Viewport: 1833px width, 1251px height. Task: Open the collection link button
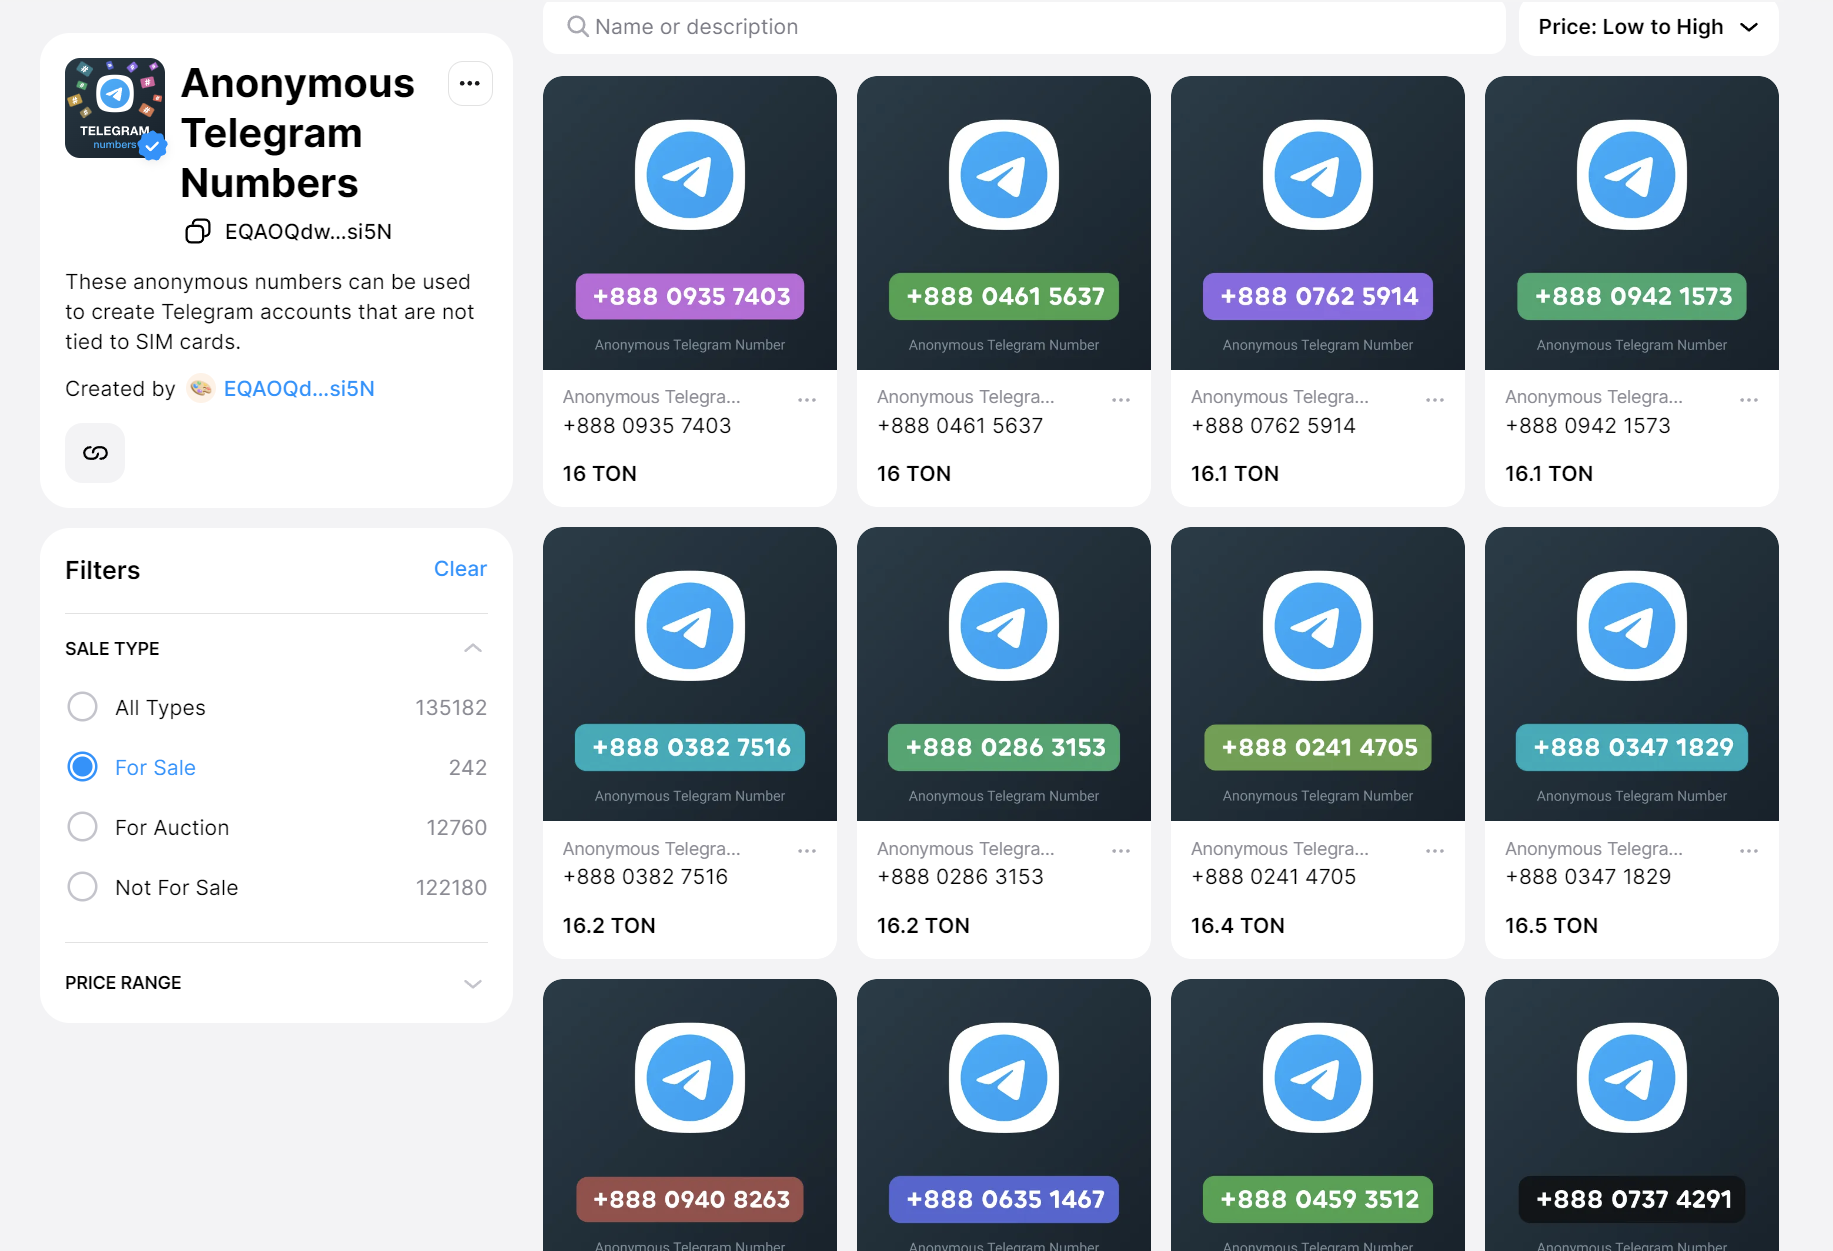(x=95, y=453)
